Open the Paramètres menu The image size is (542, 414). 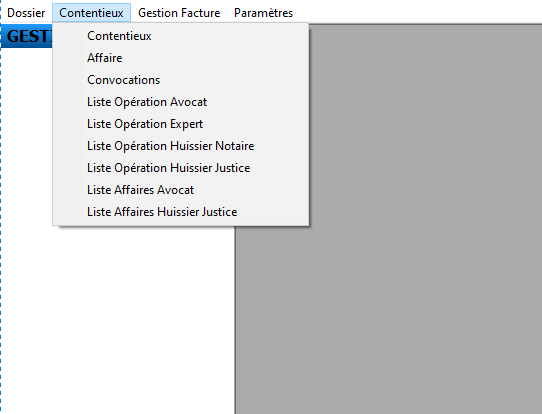pos(263,13)
